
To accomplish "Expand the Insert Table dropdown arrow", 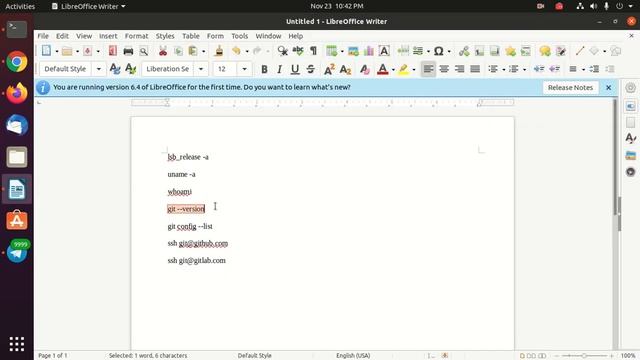I will (342, 51).
